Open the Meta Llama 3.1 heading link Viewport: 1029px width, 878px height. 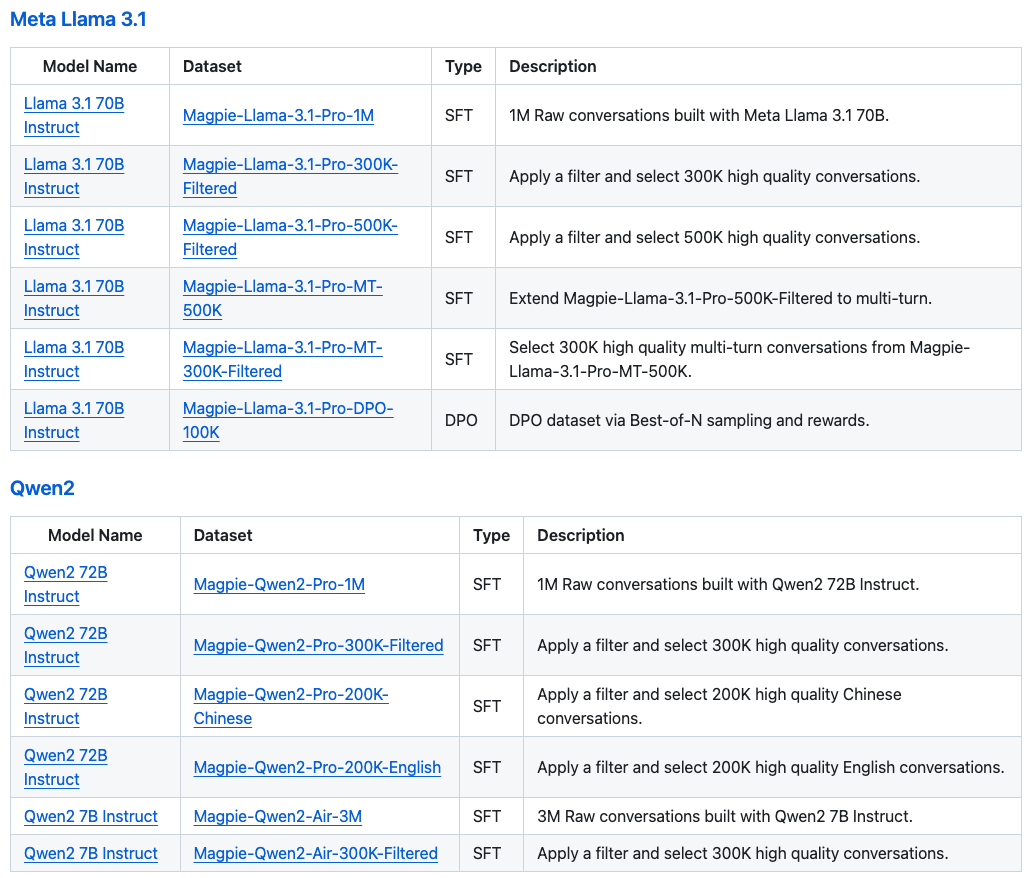(78, 19)
